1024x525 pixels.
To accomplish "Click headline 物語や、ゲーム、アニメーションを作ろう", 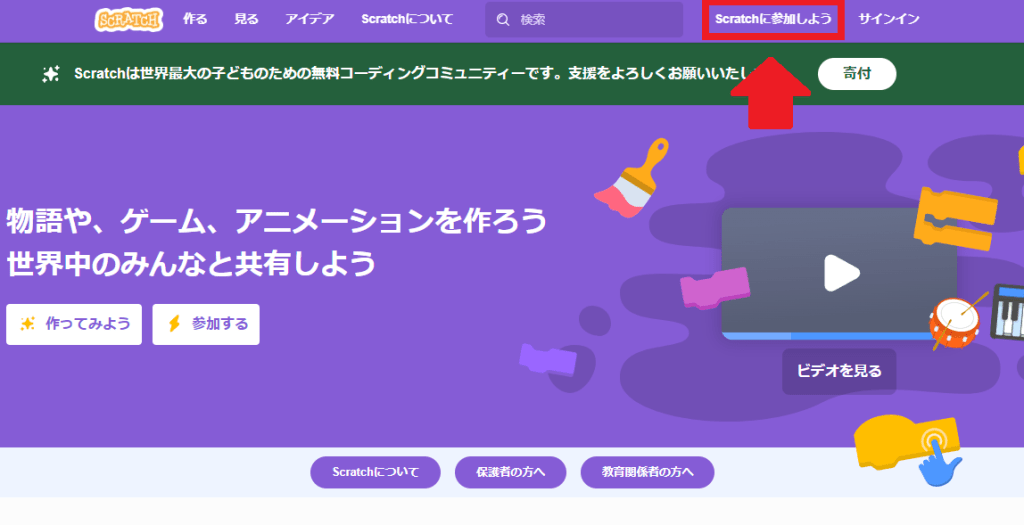I will tap(277, 221).
